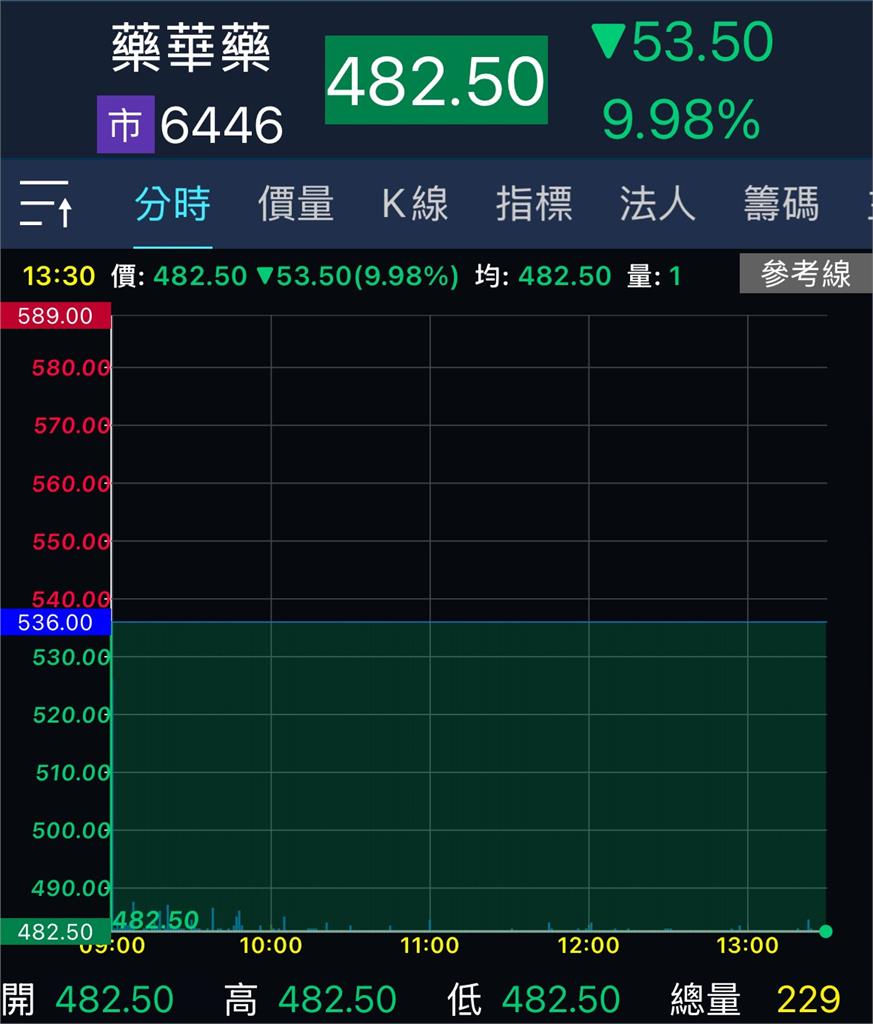The width and height of the screenshot is (873, 1024).
Task: Toggle the 參考線 button
Action: (806, 274)
